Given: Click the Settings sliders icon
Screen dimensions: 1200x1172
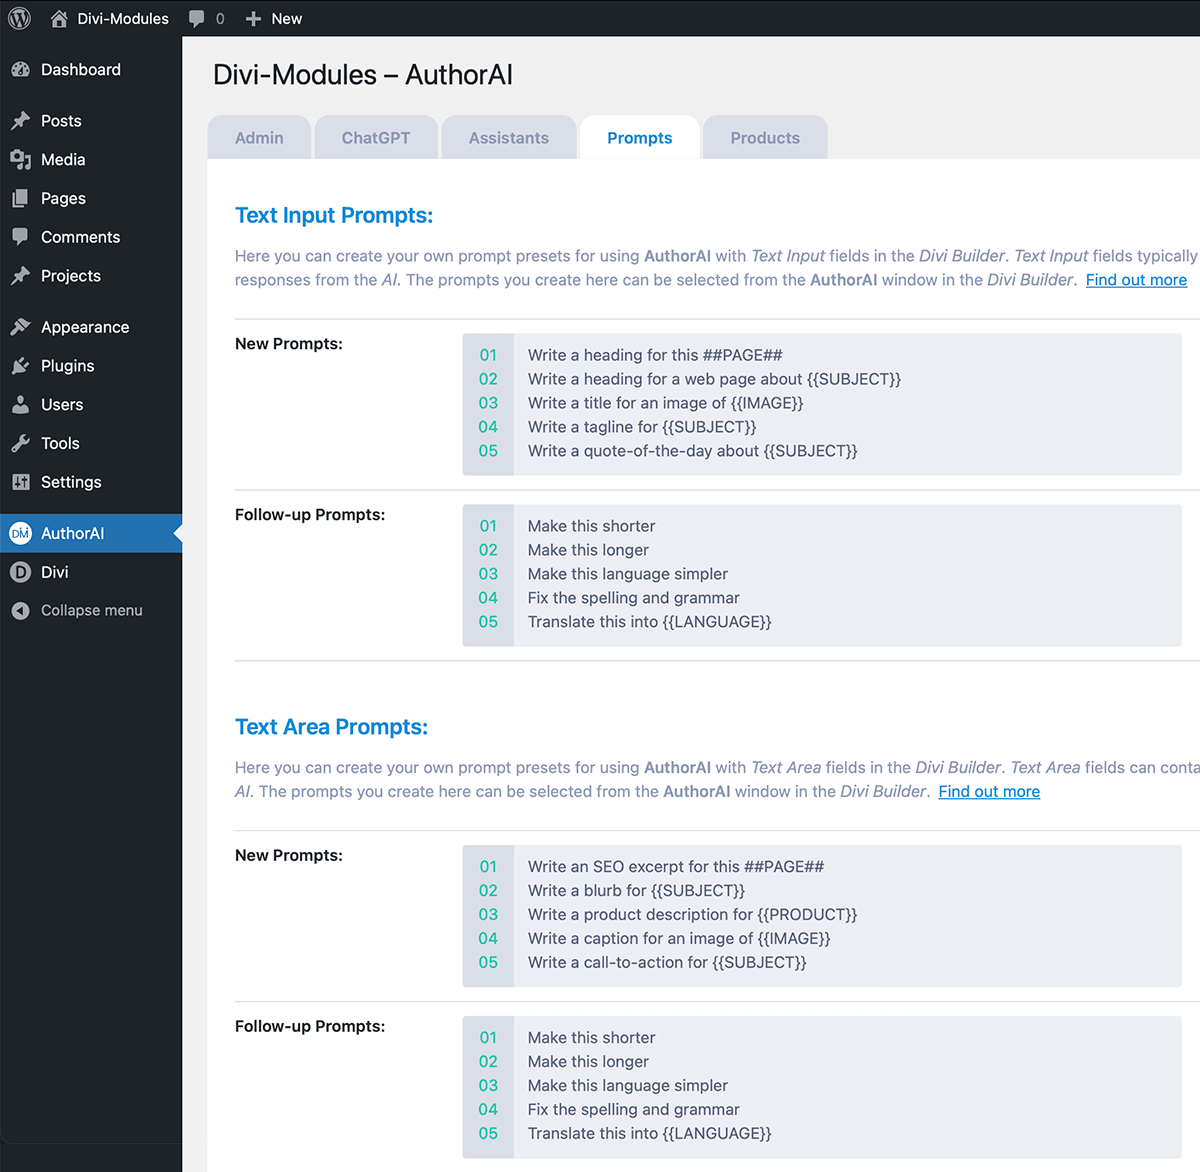Looking at the screenshot, I should pyautogui.click(x=20, y=482).
